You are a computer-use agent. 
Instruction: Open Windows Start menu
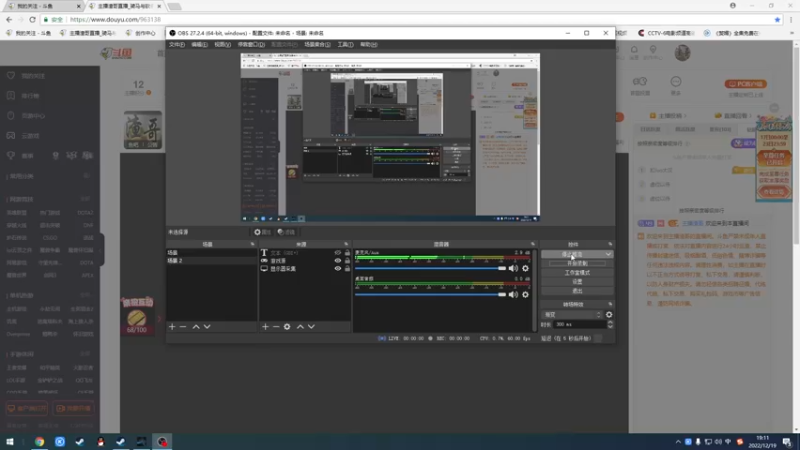[10, 442]
